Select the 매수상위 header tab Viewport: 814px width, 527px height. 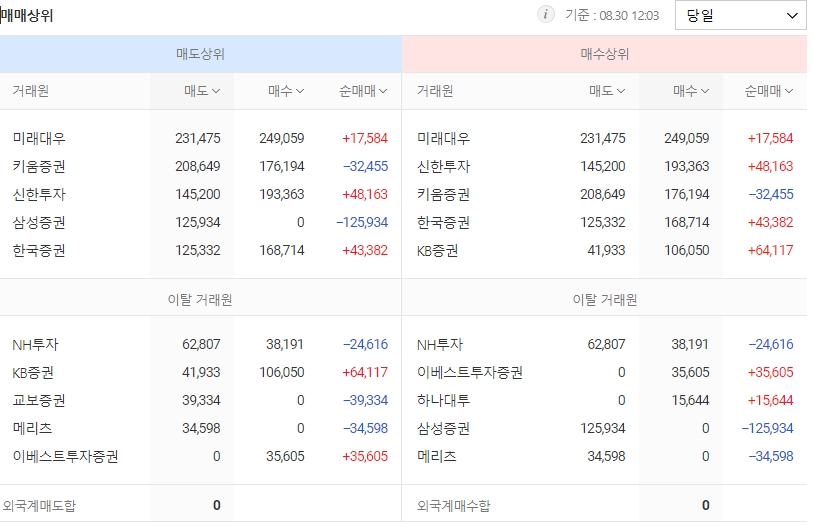tap(604, 54)
